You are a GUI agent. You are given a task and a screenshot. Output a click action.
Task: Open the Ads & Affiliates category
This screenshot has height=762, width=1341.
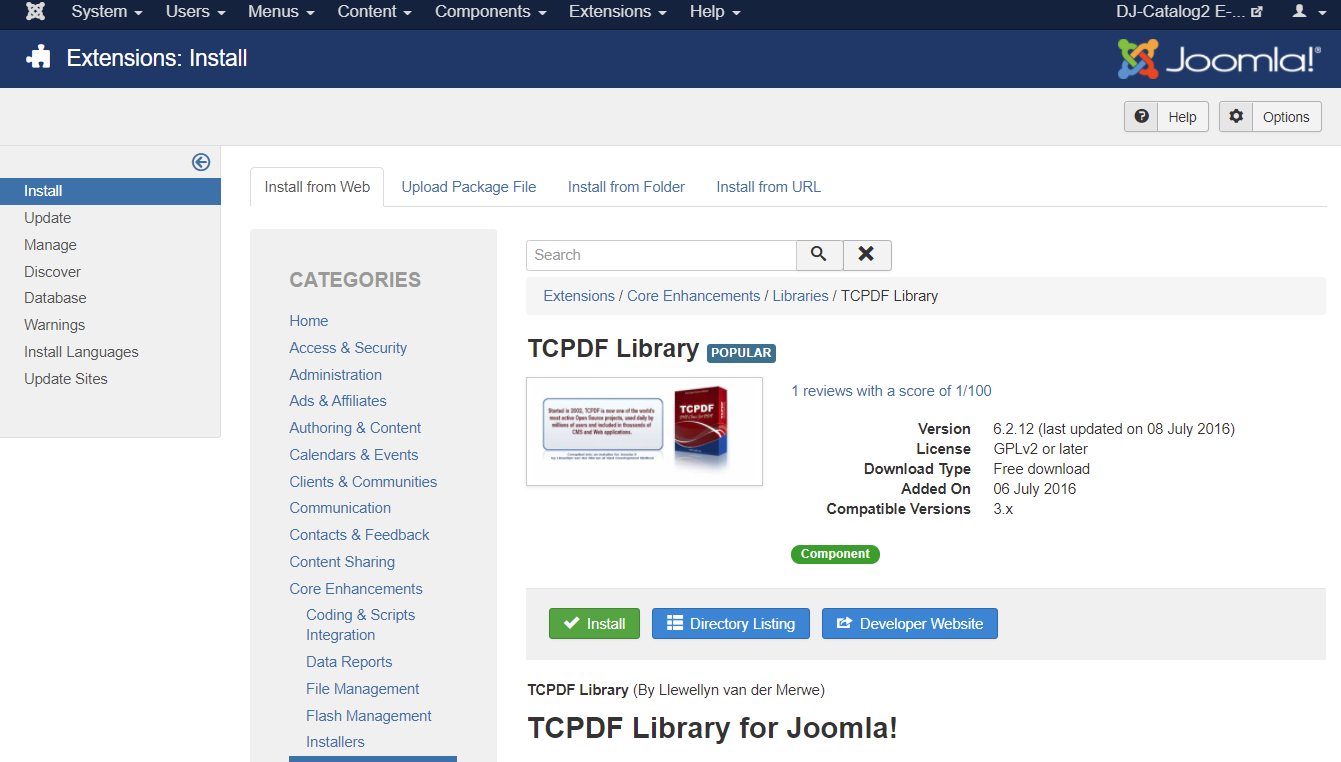click(x=338, y=401)
